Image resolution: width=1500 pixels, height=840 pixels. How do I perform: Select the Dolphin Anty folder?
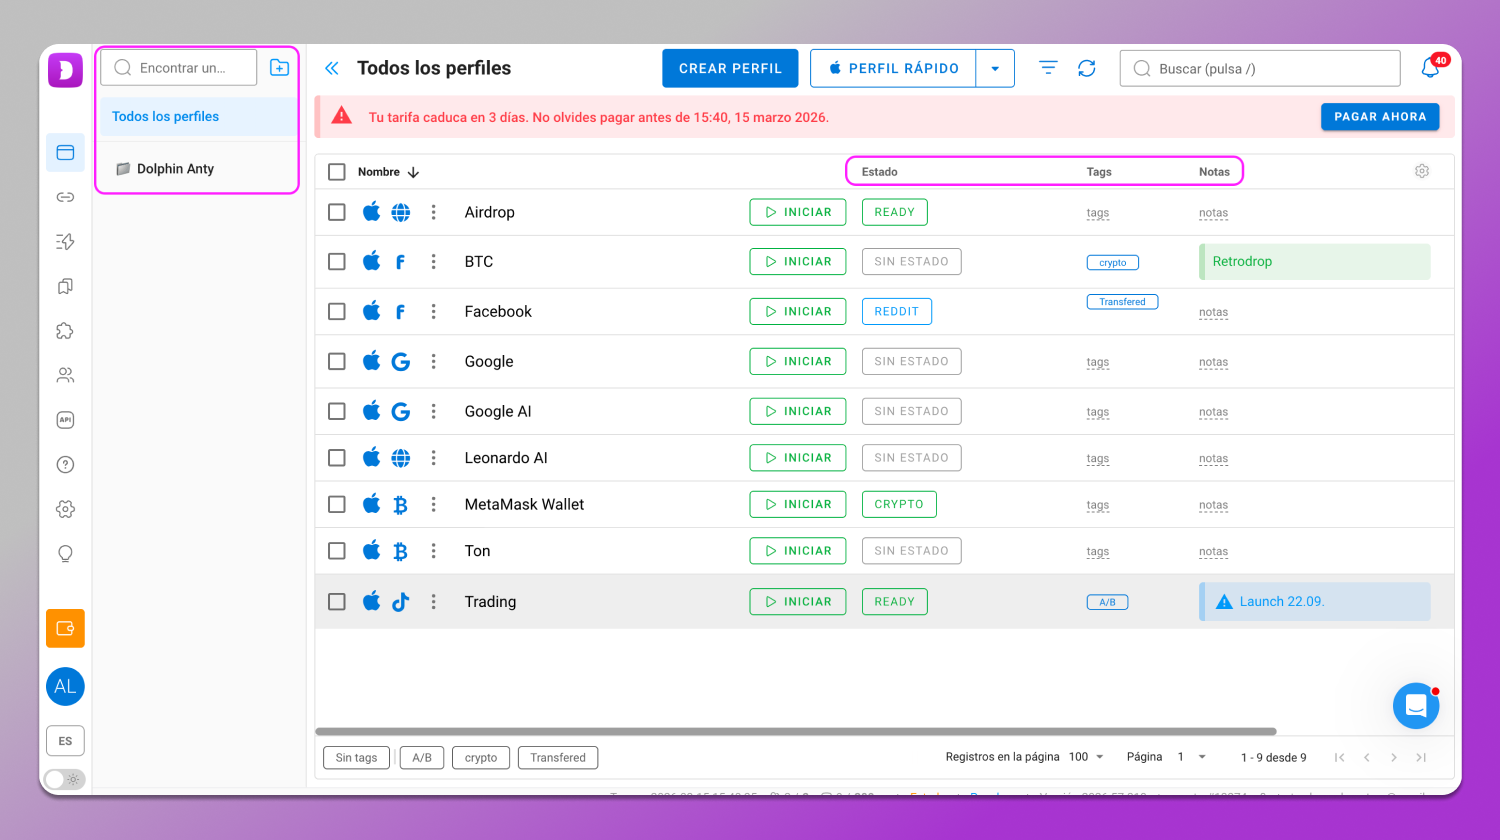tap(175, 169)
